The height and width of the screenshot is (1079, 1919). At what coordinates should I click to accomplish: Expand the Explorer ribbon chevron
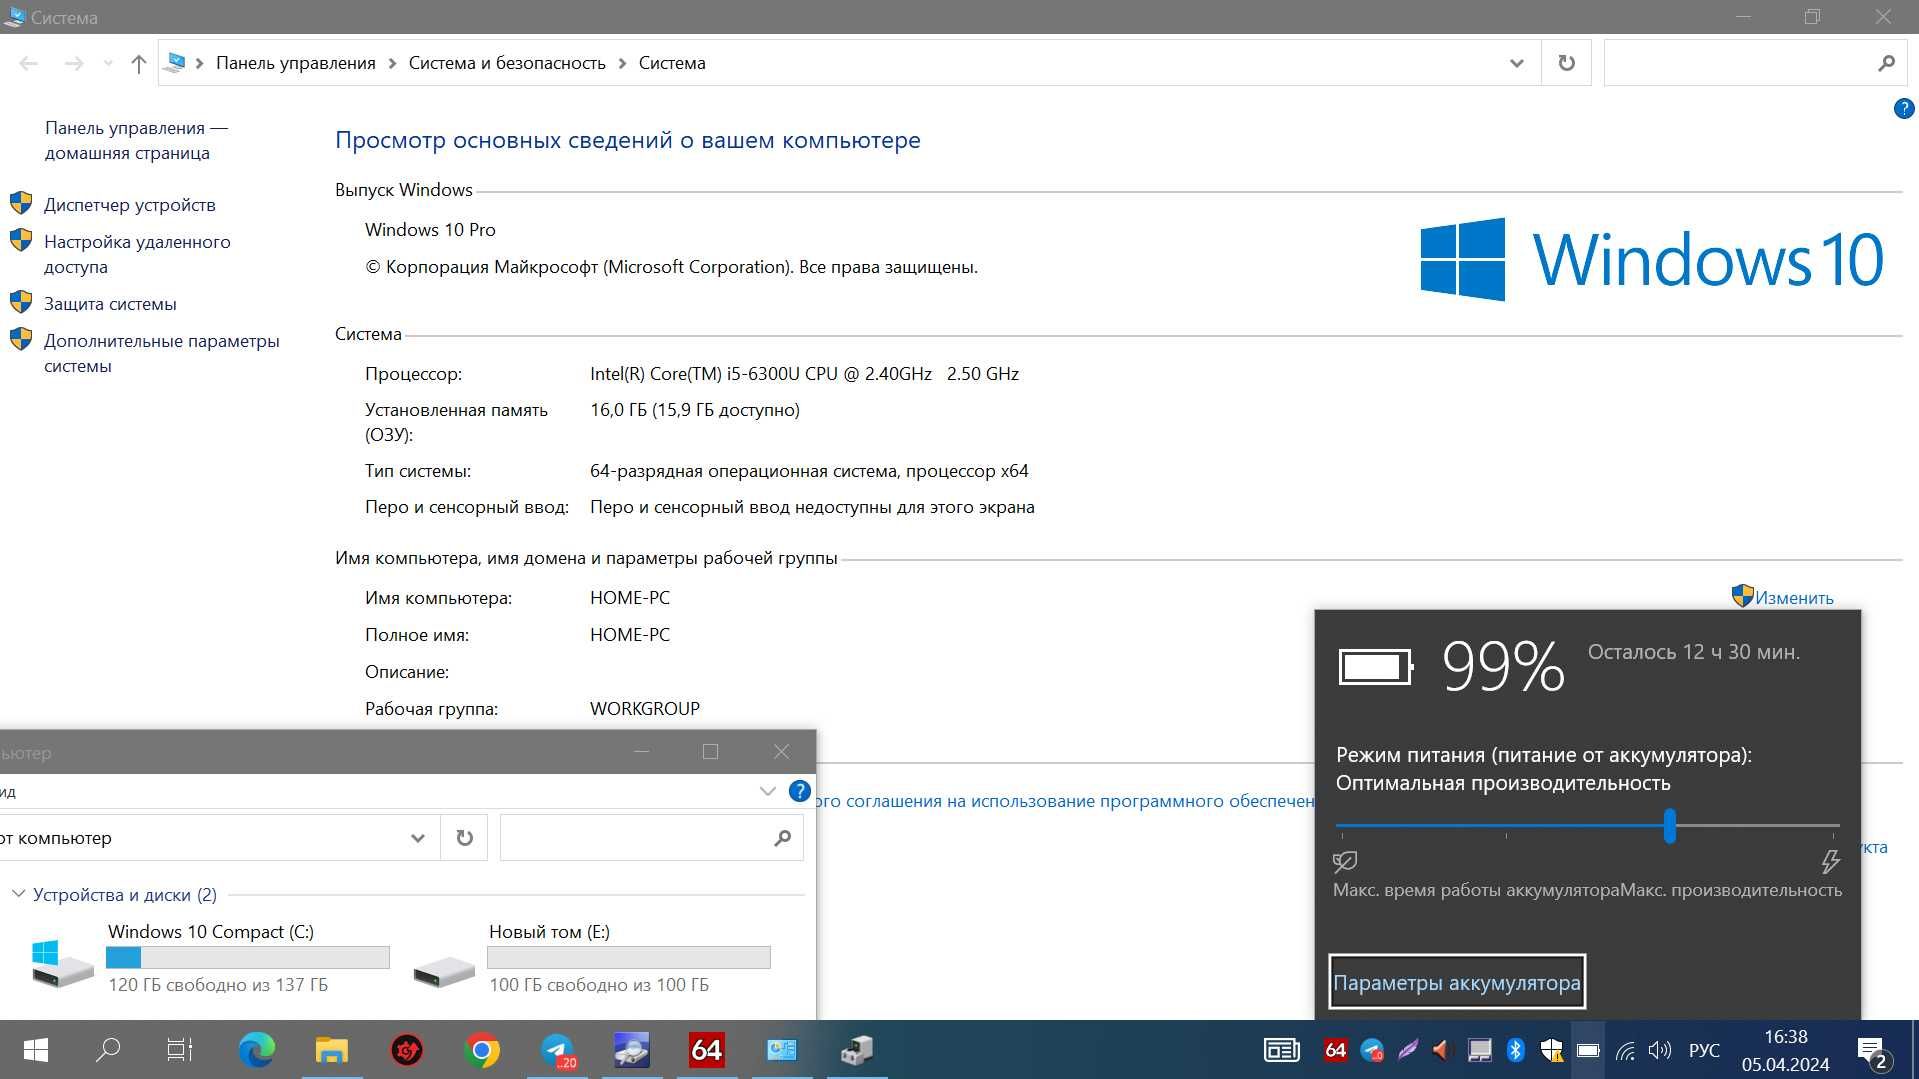(x=767, y=791)
